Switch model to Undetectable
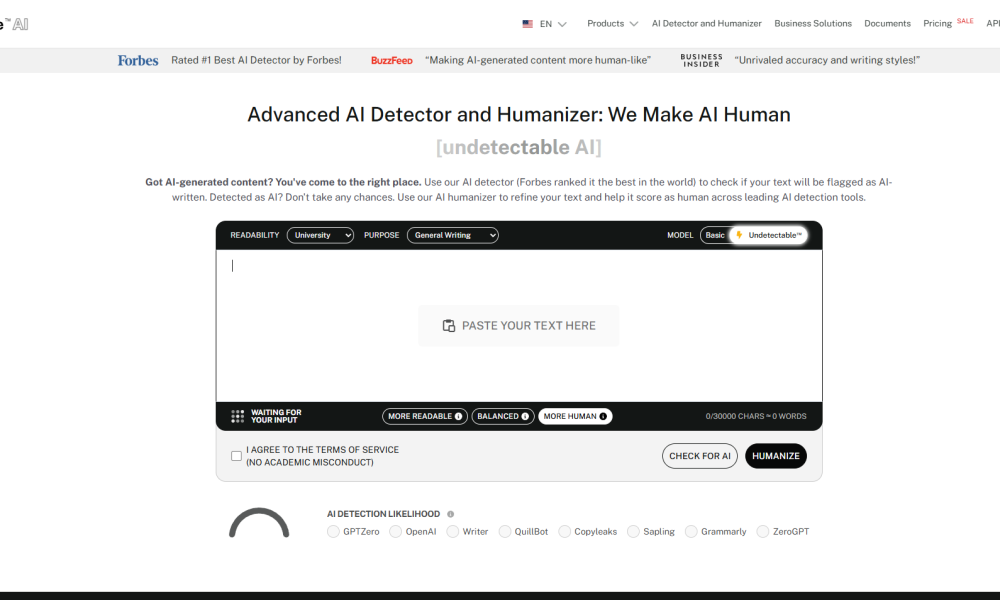 tap(768, 235)
